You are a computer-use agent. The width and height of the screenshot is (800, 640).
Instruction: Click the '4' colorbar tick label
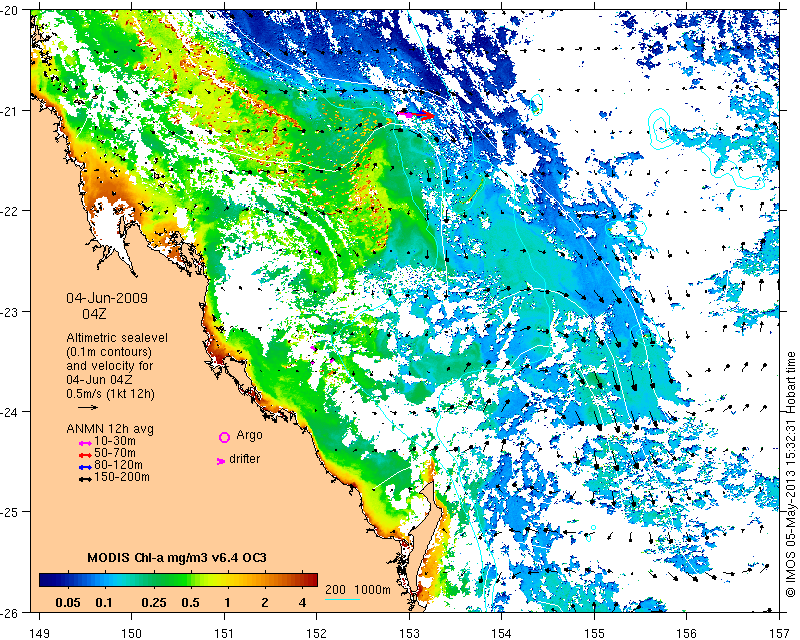[303, 603]
